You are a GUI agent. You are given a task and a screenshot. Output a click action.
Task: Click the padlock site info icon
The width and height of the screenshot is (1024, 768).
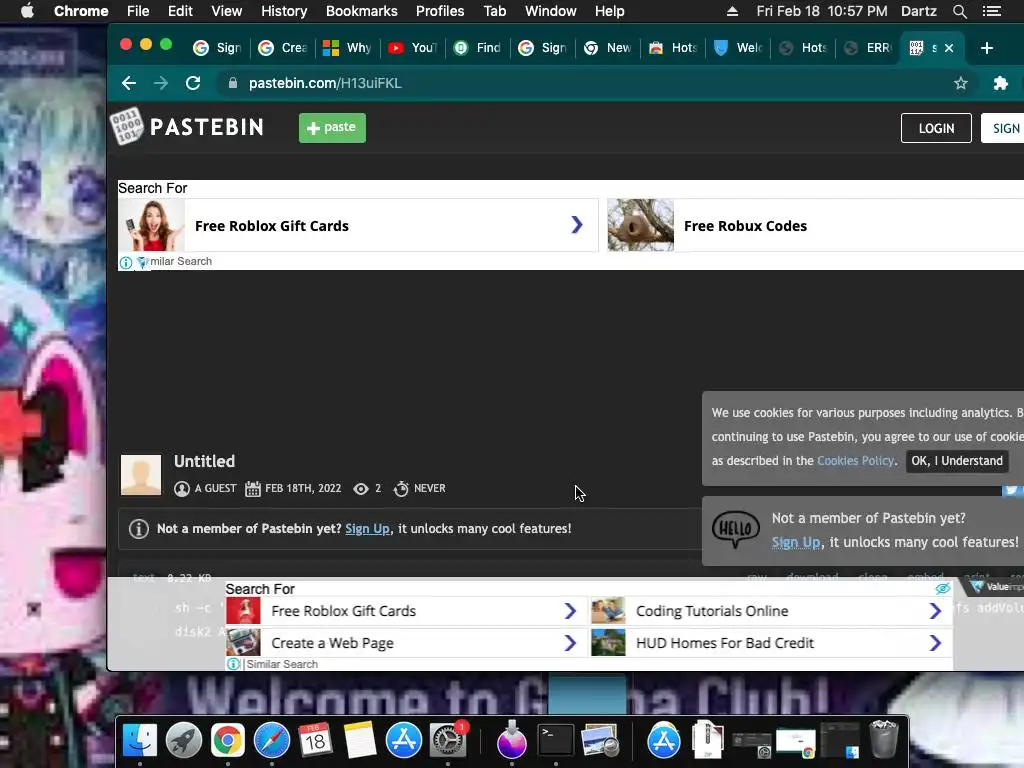(232, 83)
